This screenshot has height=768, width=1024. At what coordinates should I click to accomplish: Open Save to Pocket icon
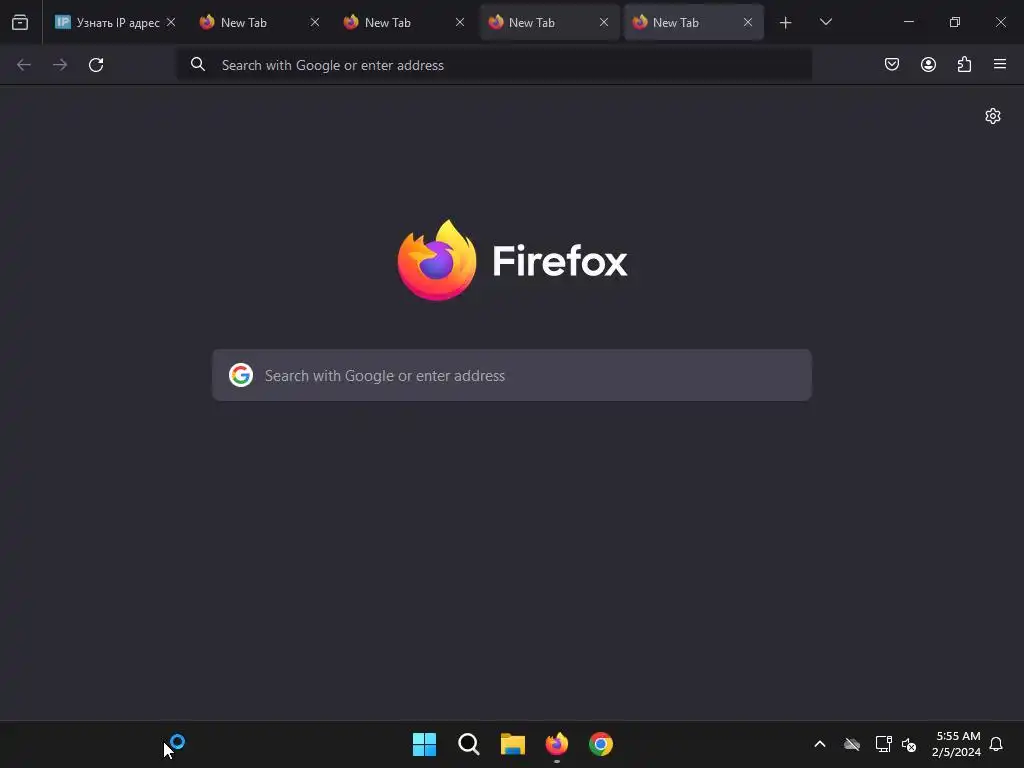tap(891, 64)
